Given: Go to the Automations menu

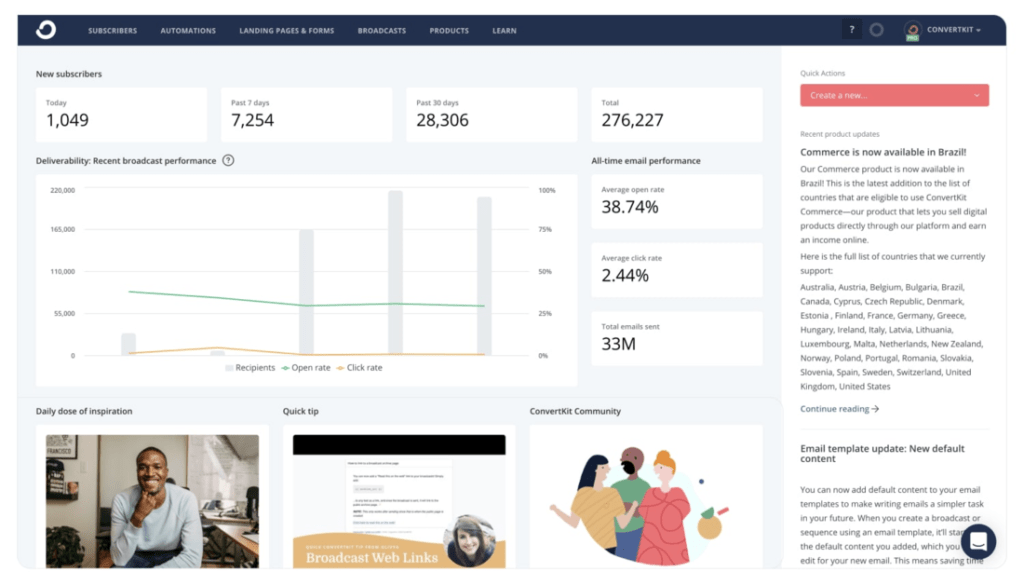Looking at the screenshot, I should coord(188,29).
